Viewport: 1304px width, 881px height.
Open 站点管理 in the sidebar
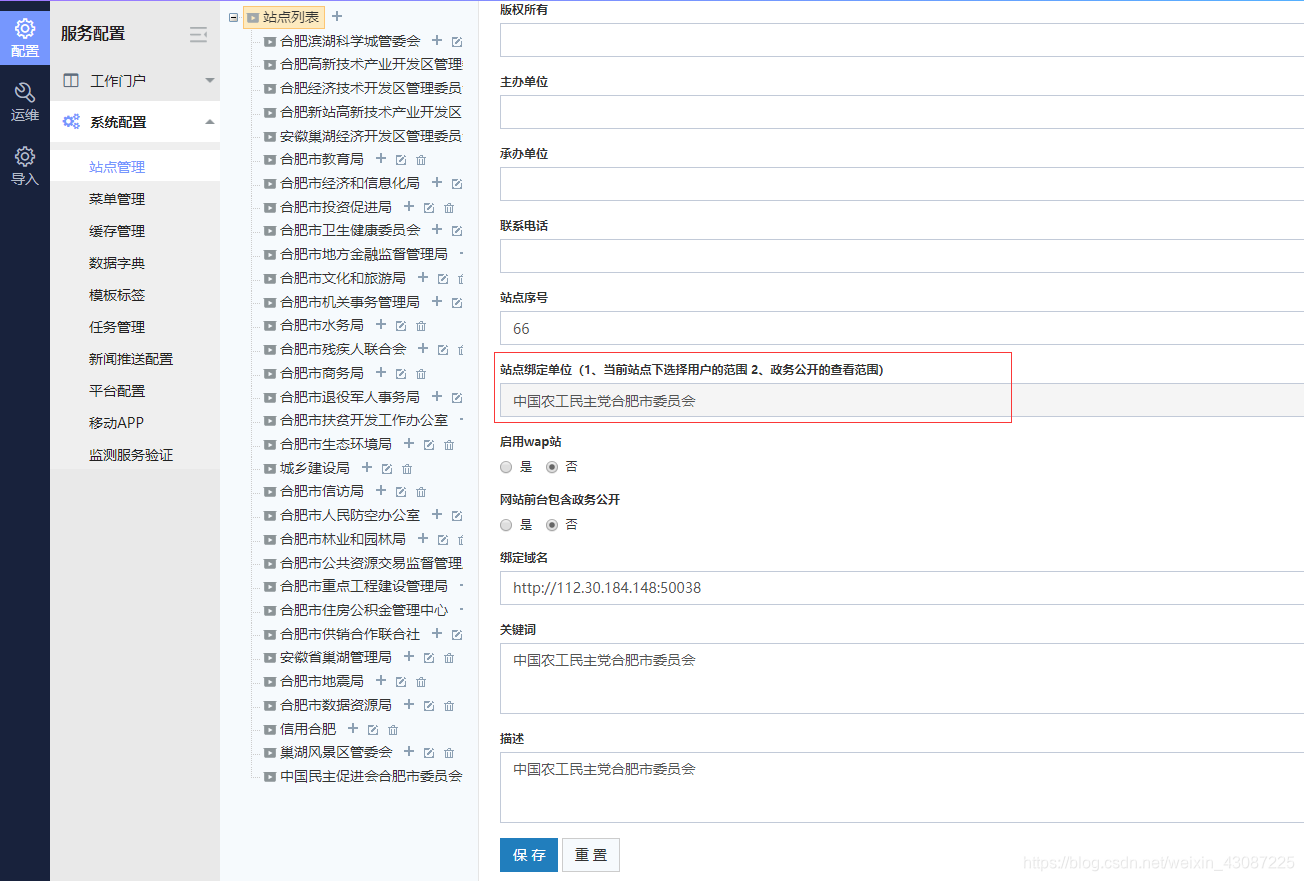(x=117, y=167)
